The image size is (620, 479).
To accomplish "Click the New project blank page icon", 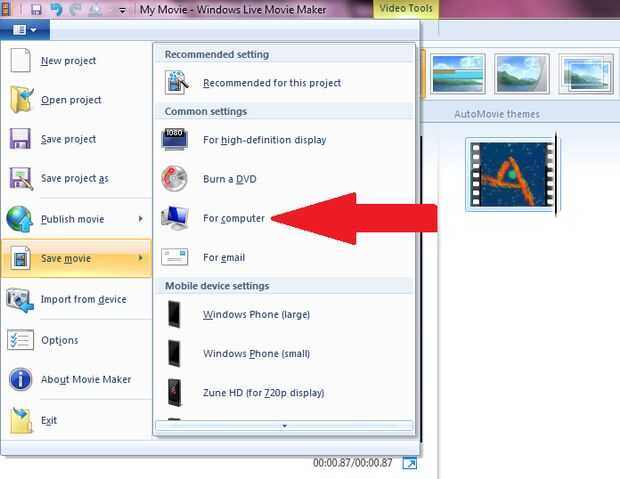I will (20, 61).
